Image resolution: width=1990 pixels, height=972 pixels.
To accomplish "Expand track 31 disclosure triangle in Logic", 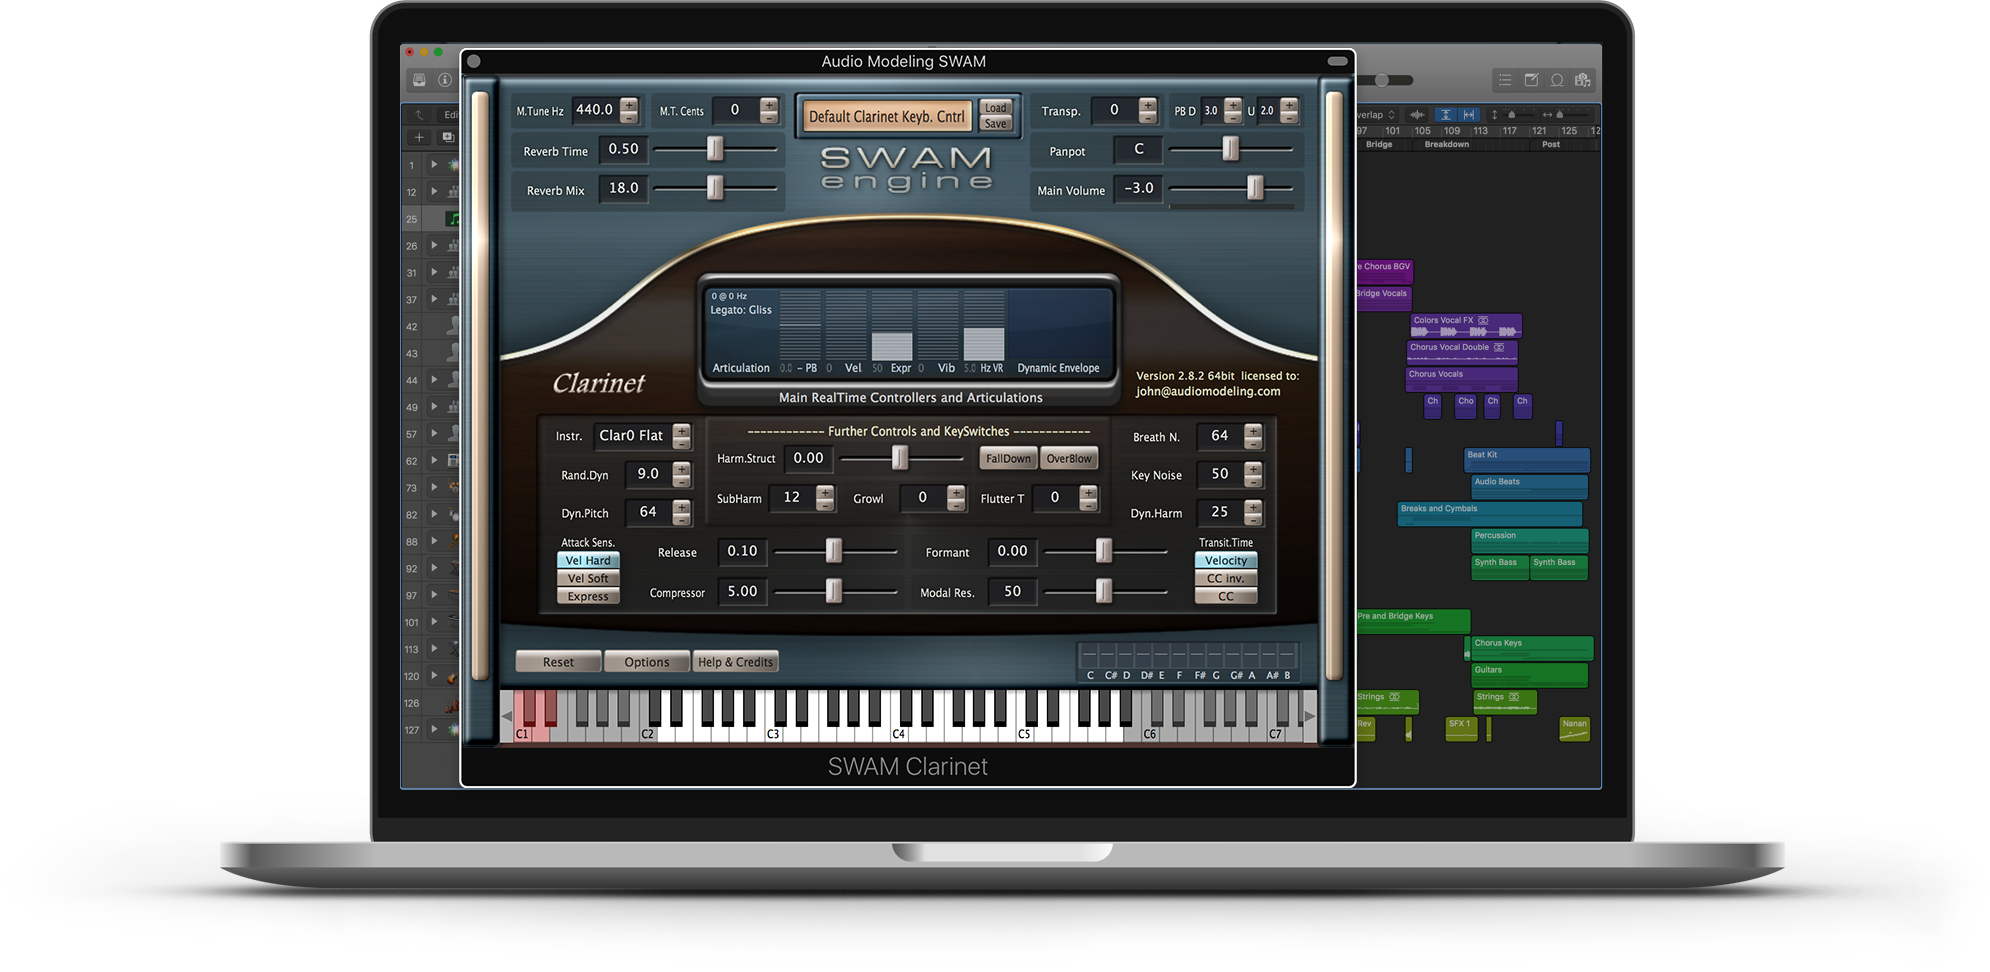I will pos(434,272).
